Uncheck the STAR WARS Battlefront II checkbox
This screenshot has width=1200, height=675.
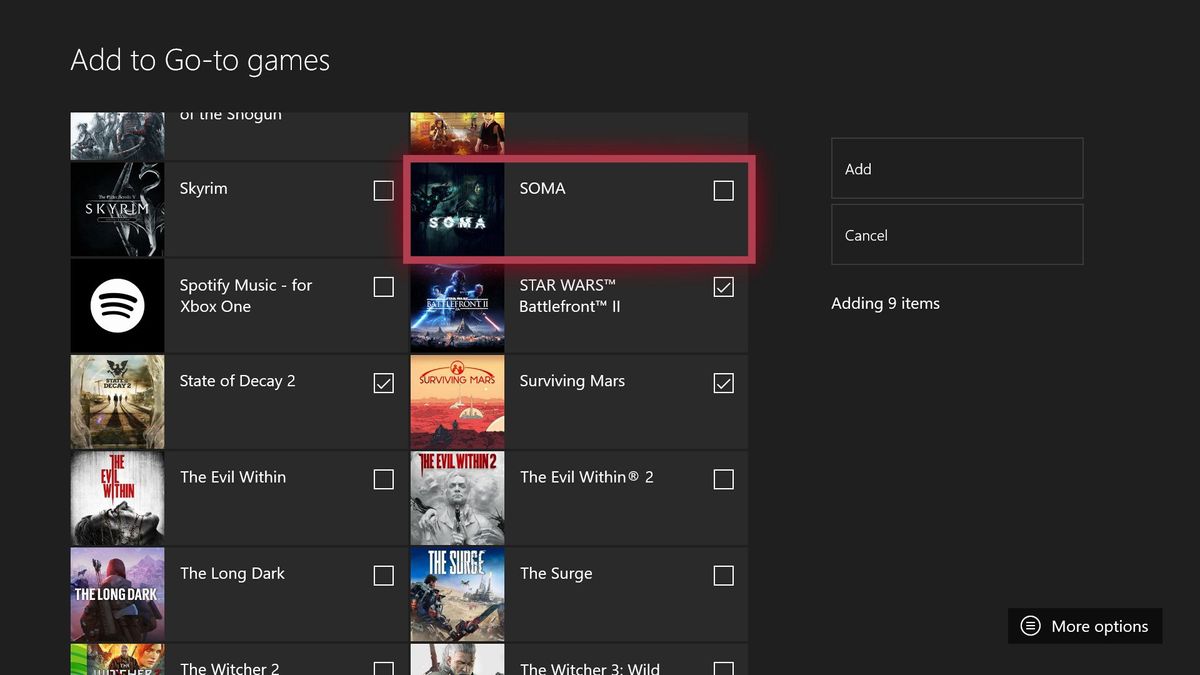723,287
